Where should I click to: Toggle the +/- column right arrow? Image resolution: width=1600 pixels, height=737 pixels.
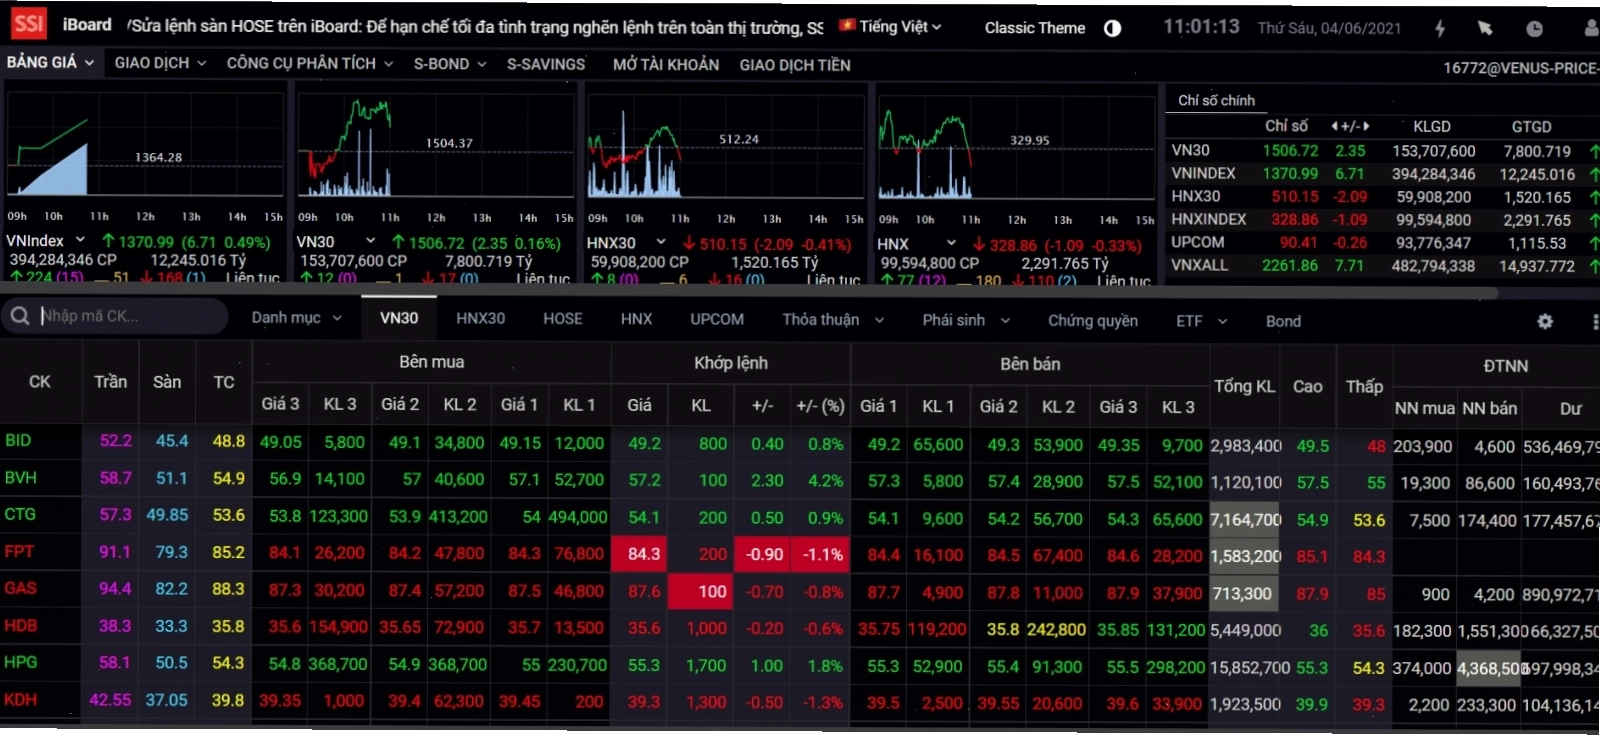point(1366,126)
